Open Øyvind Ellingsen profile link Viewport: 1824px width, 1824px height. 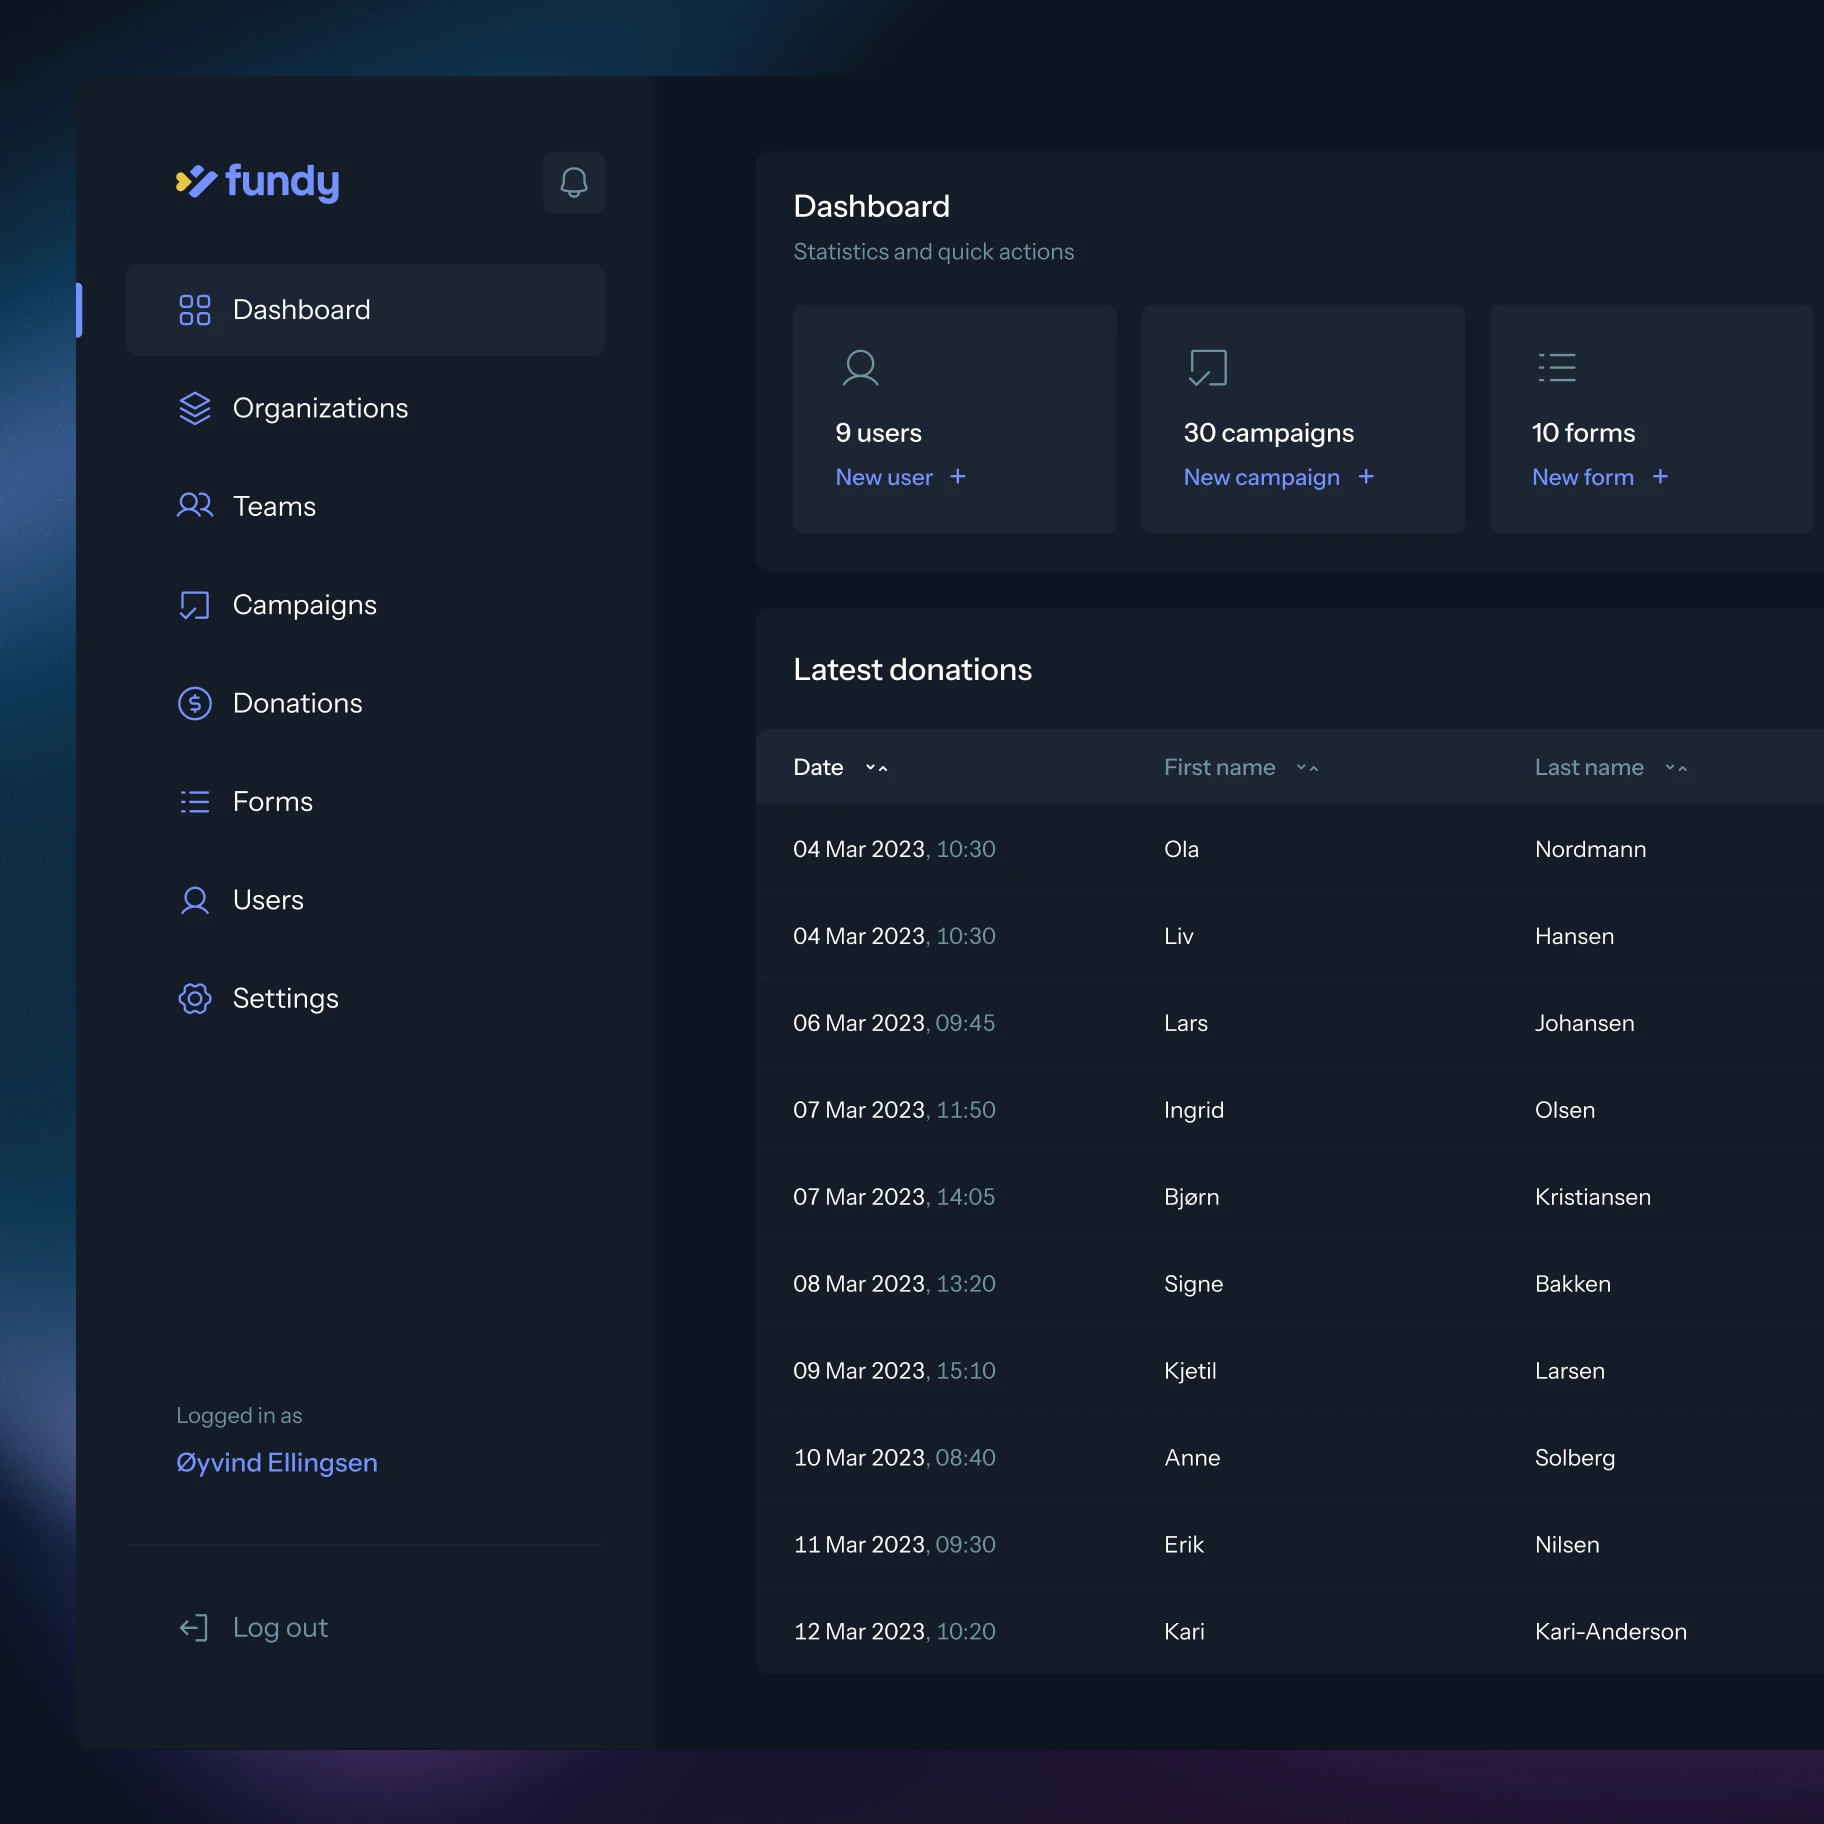277,1463
